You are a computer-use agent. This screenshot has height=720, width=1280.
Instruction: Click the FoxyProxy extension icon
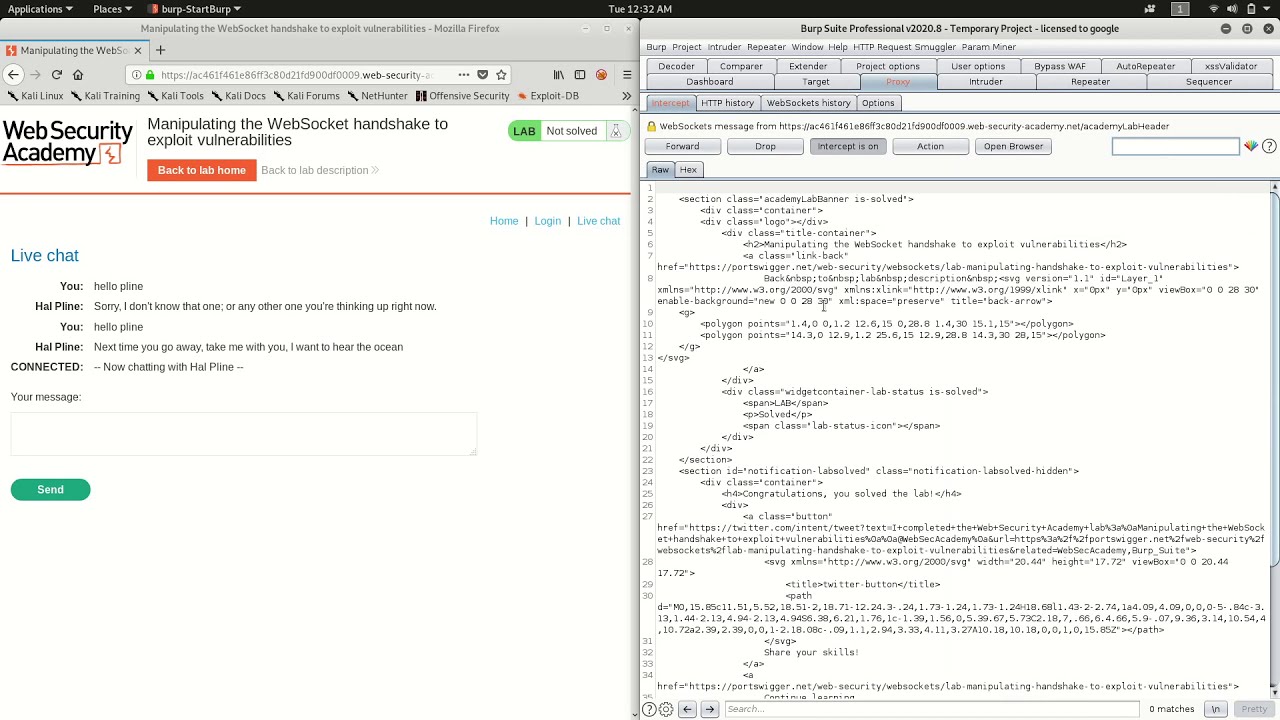coord(601,74)
